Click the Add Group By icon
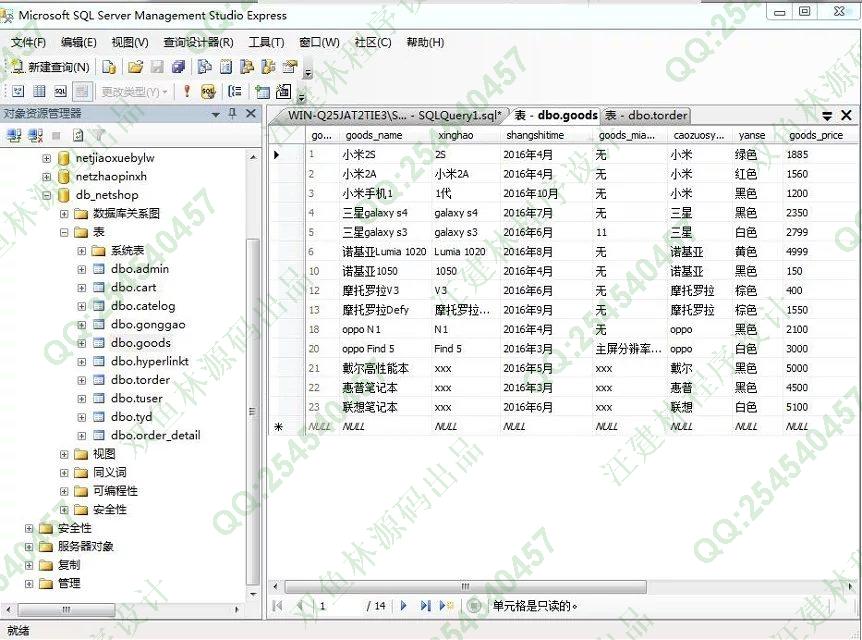The width and height of the screenshot is (862, 640). pyautogui.click(x=235, y=91)
